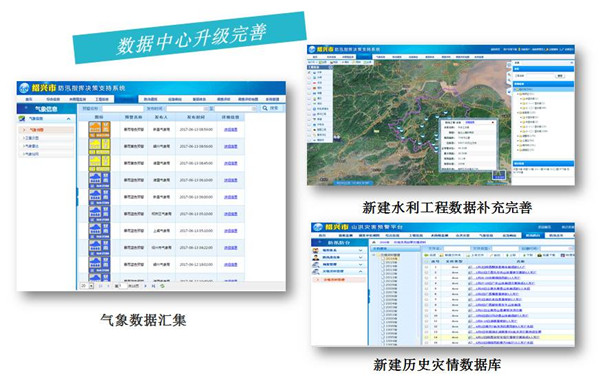Select the highlighted orange item in weather sidebar menu
Viewport: 600px width, 381px height.
pyautogui.click(x=46, y=130)
